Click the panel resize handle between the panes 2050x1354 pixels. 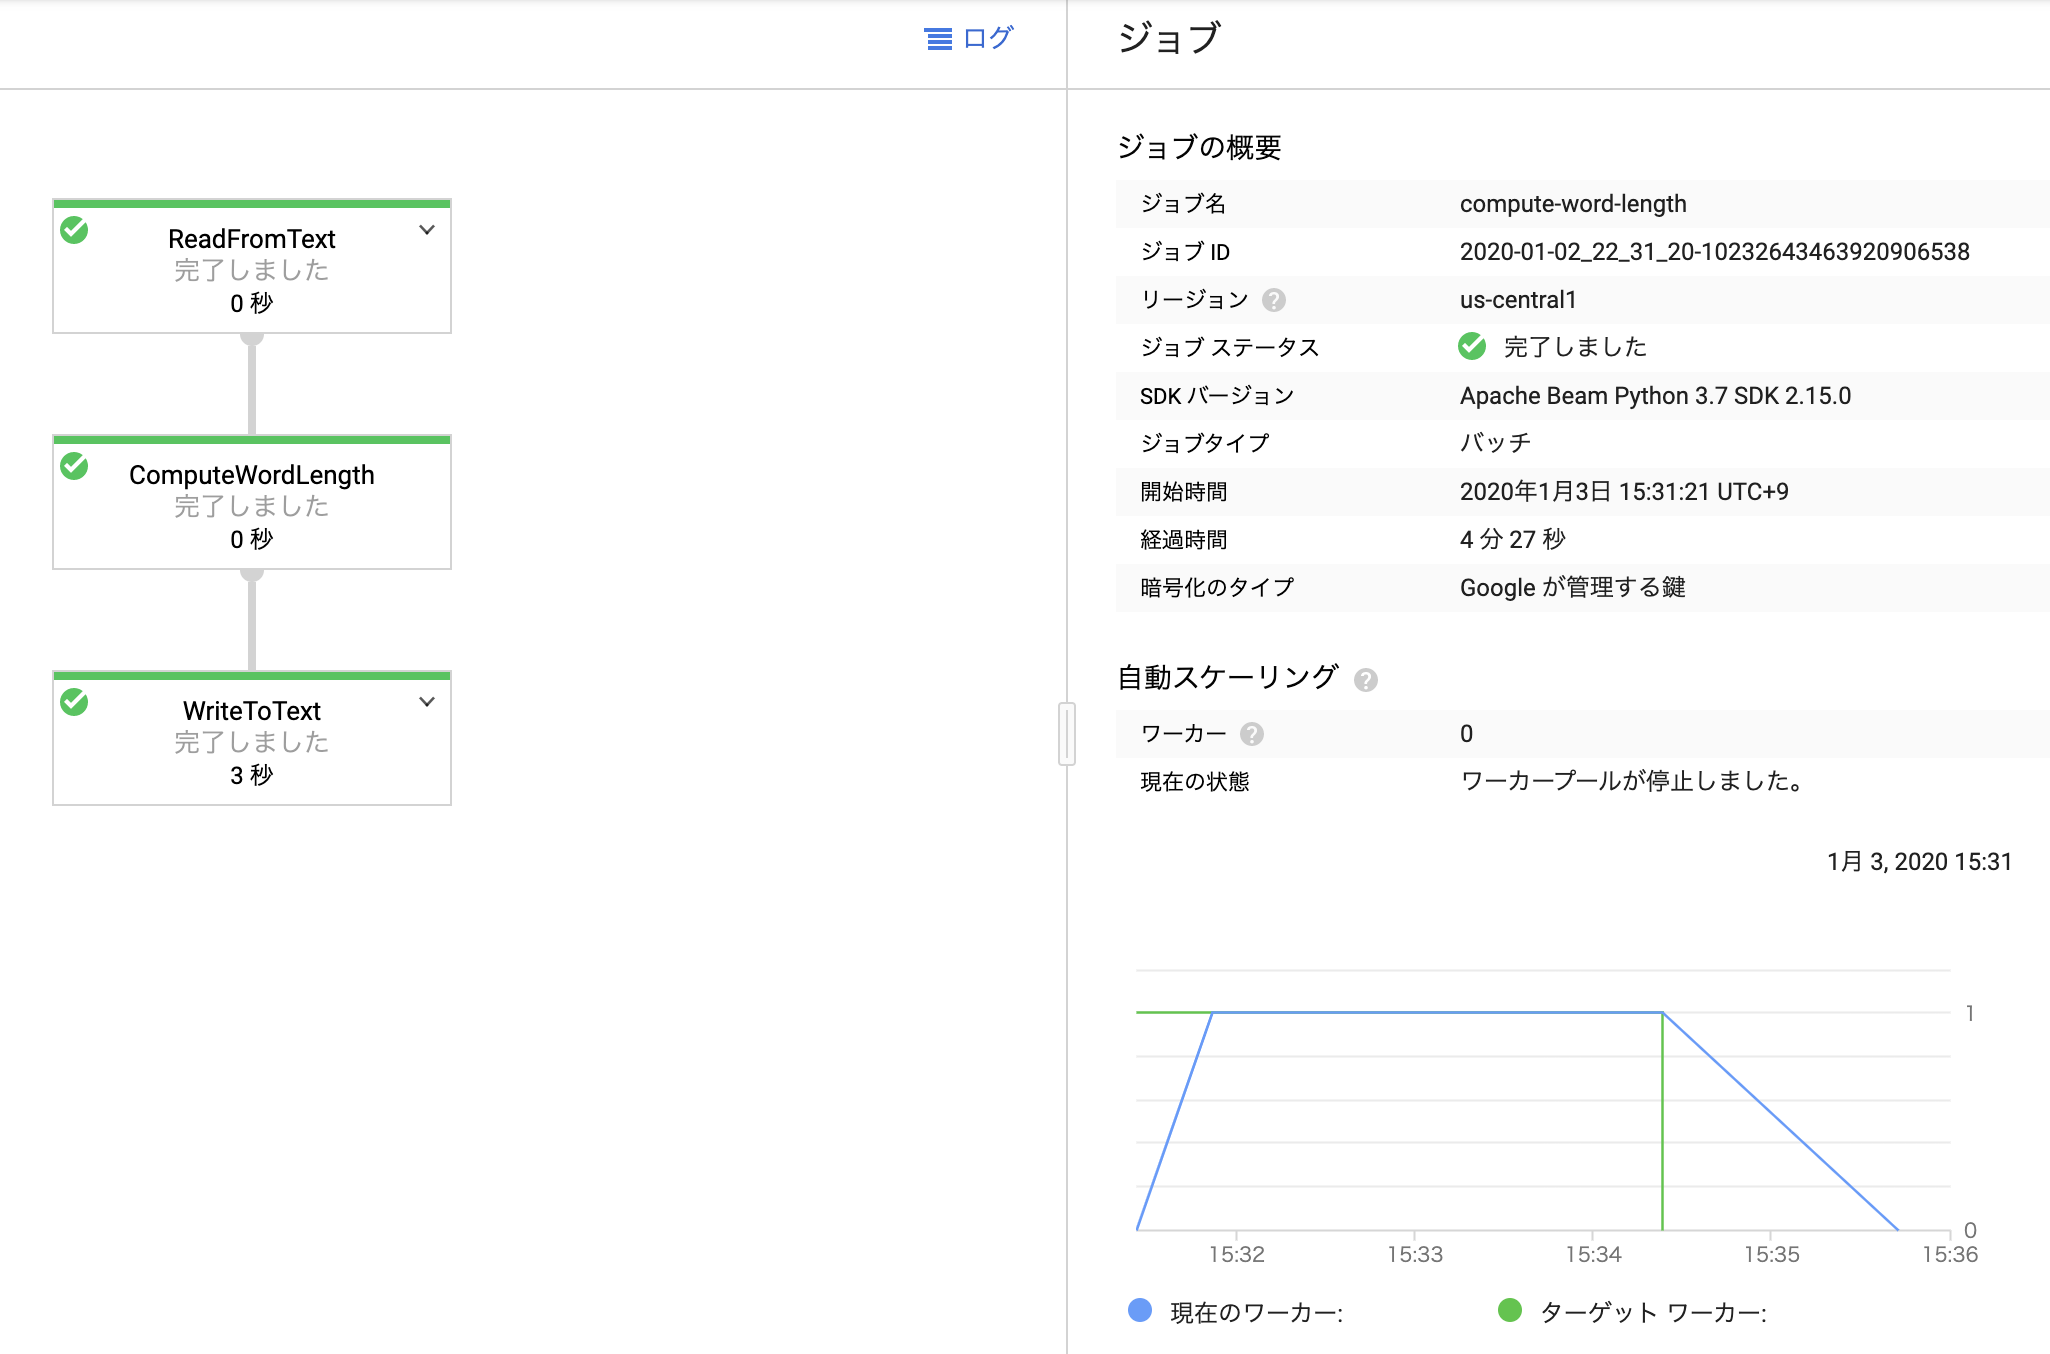click(1067, 733)
